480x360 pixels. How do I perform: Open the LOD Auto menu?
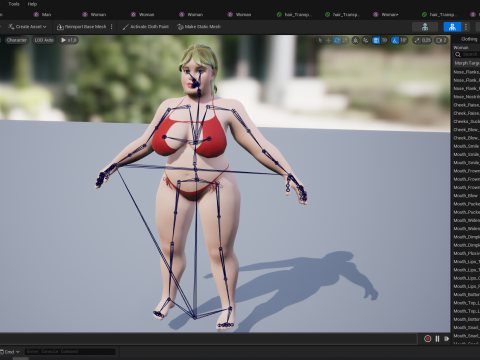44,40
